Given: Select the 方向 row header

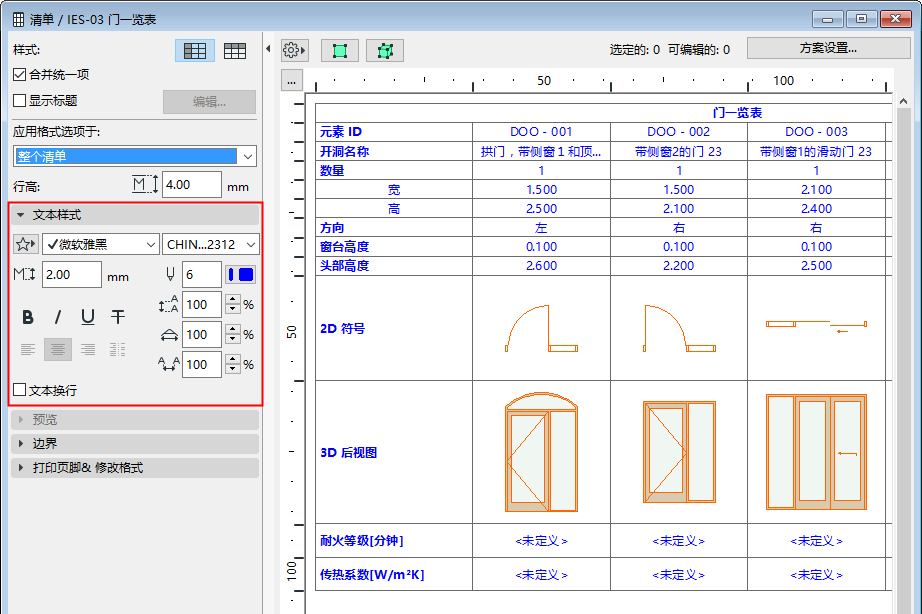Looking at the screenshot, I should click(394, 228).
